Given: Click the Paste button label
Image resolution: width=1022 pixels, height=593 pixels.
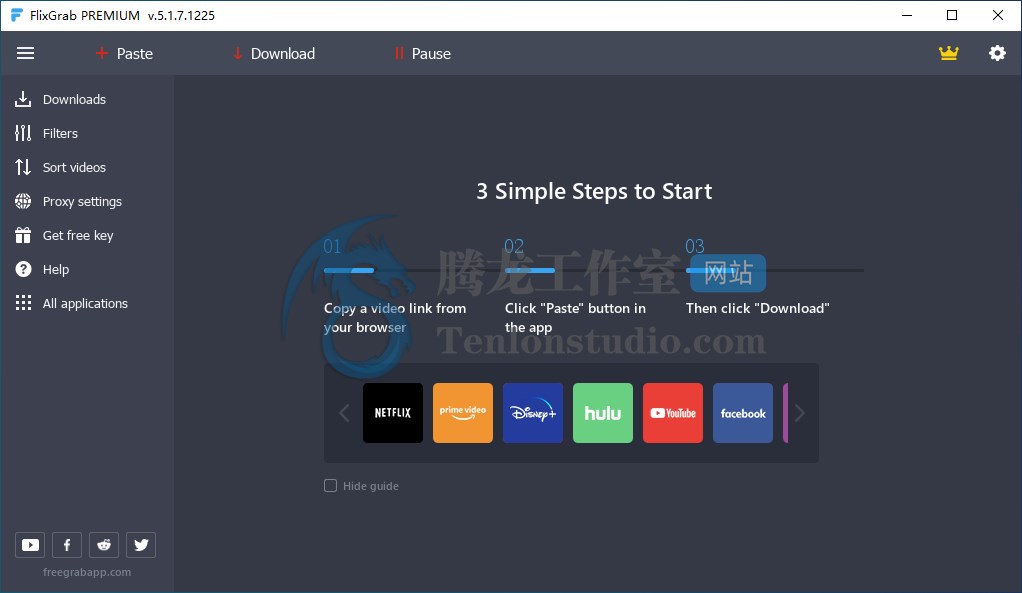Looking at the screenshot, I should point(135,53).
